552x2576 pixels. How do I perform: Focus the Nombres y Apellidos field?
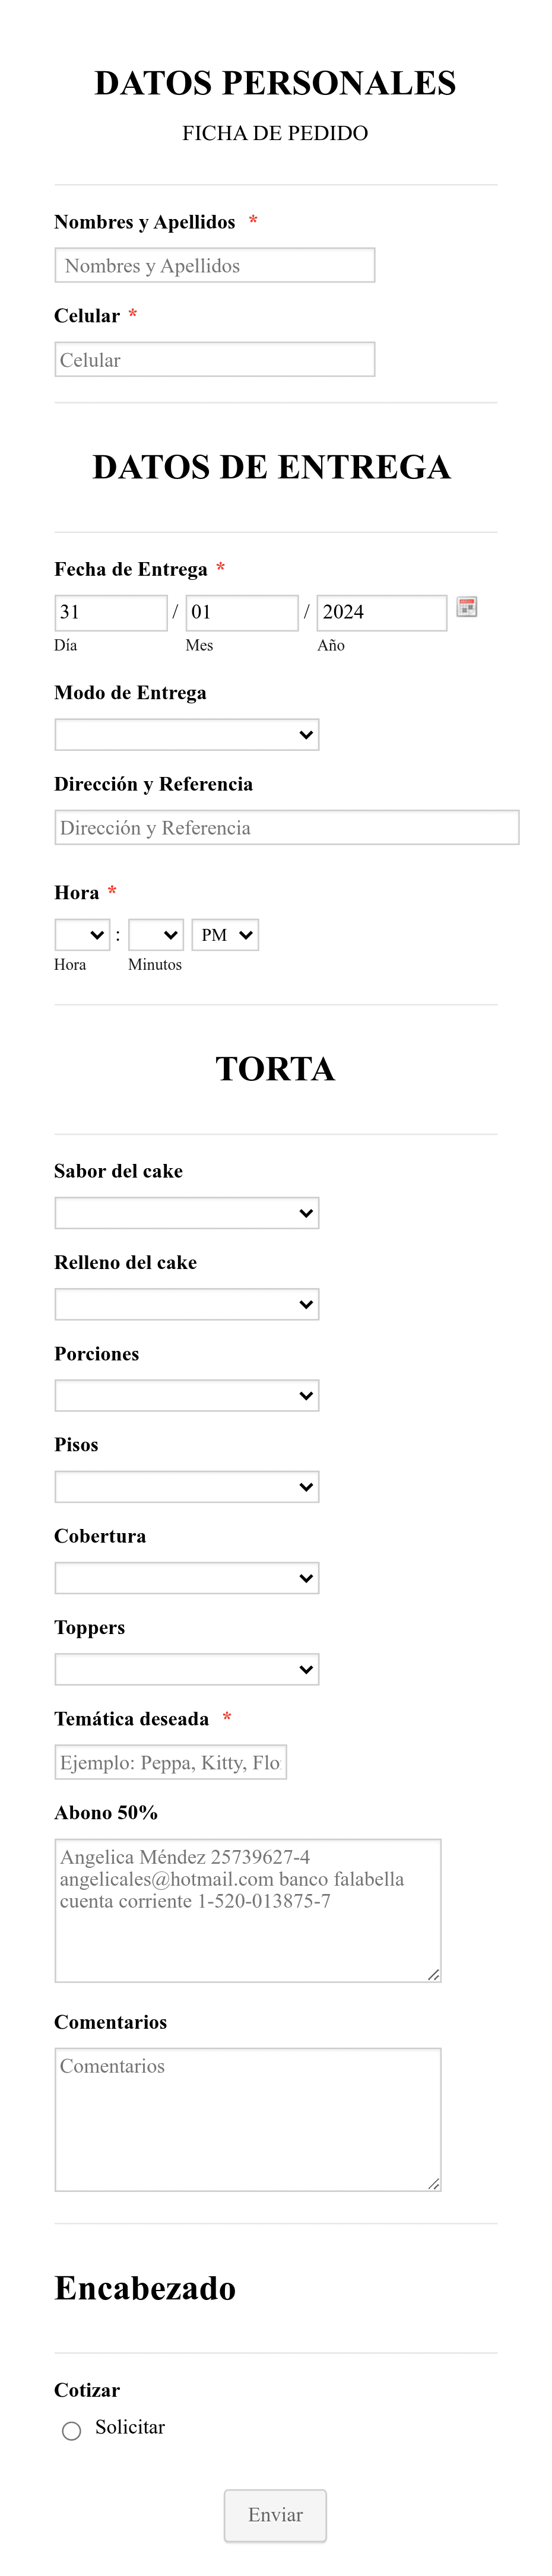coord(215,265)
